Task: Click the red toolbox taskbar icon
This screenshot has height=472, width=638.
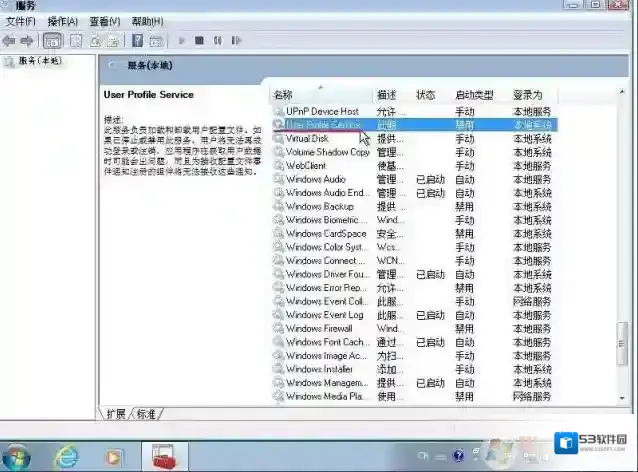Action: (x=164, y=457)
